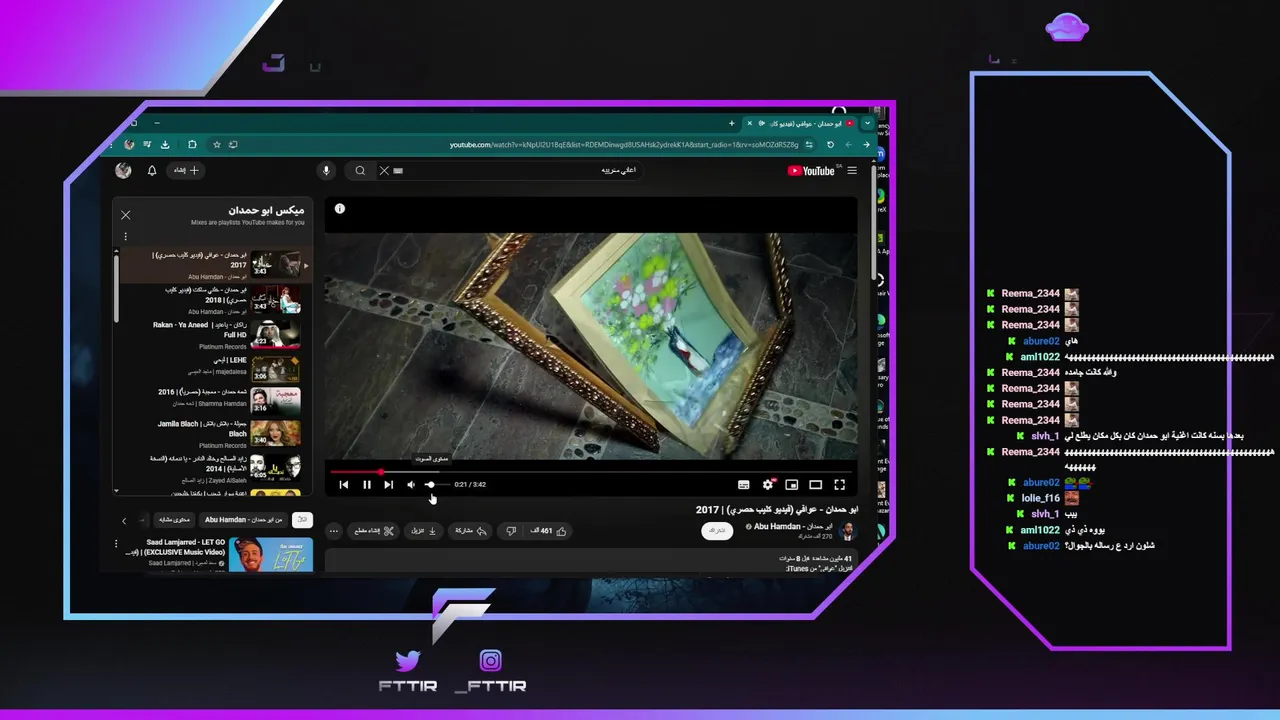1280x720 pixels.
Task: Clear the YouTube search text
Action: coord(384,171)
